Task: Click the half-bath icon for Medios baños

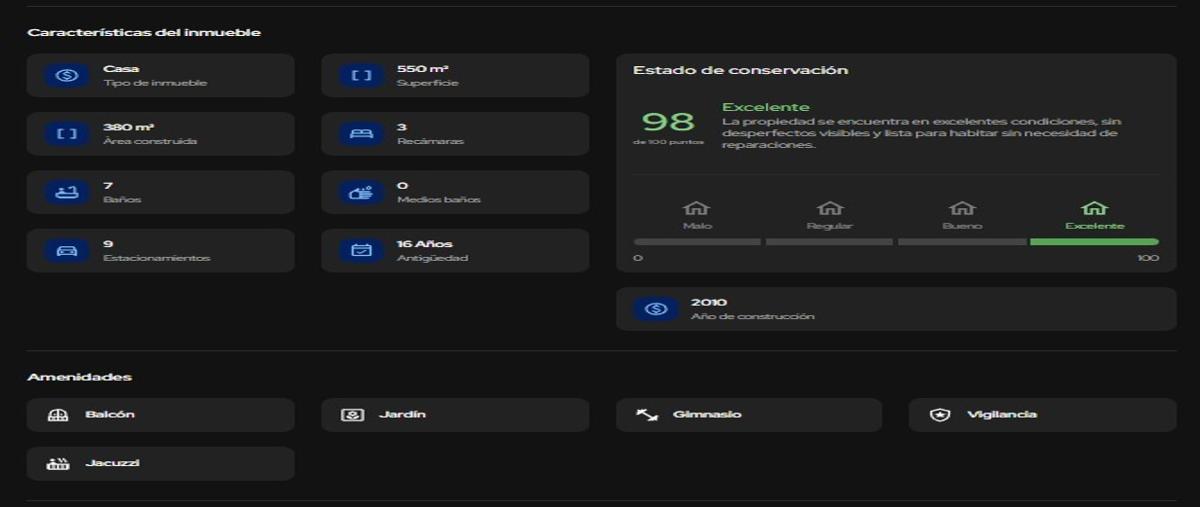Action: point(361,192)
